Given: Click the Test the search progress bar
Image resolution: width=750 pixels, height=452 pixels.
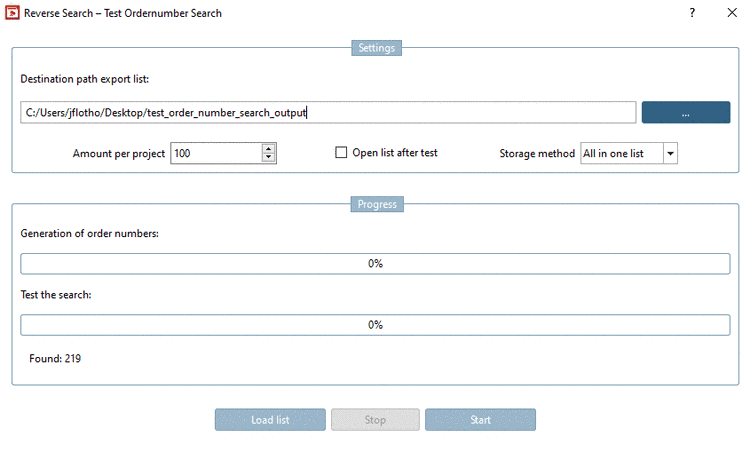Looking at the screenshot, I should (375, 325).
